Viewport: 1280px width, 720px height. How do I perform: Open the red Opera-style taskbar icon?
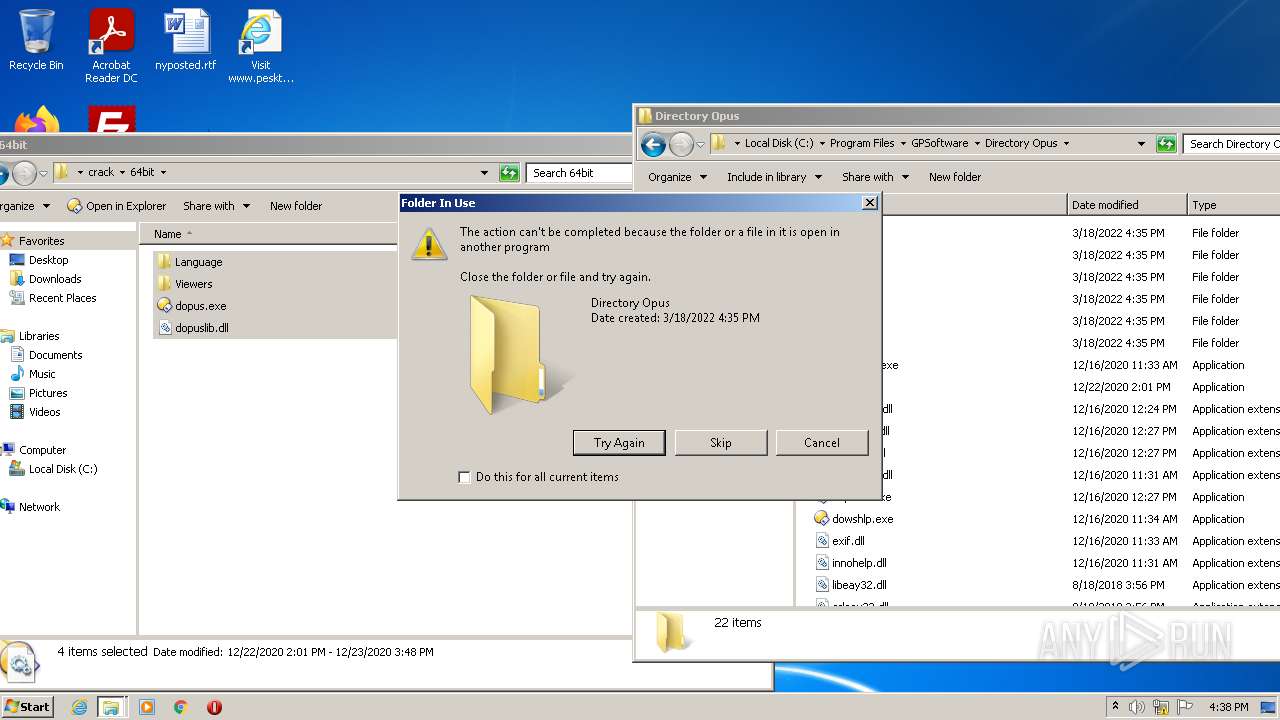[x=214, y=707]
